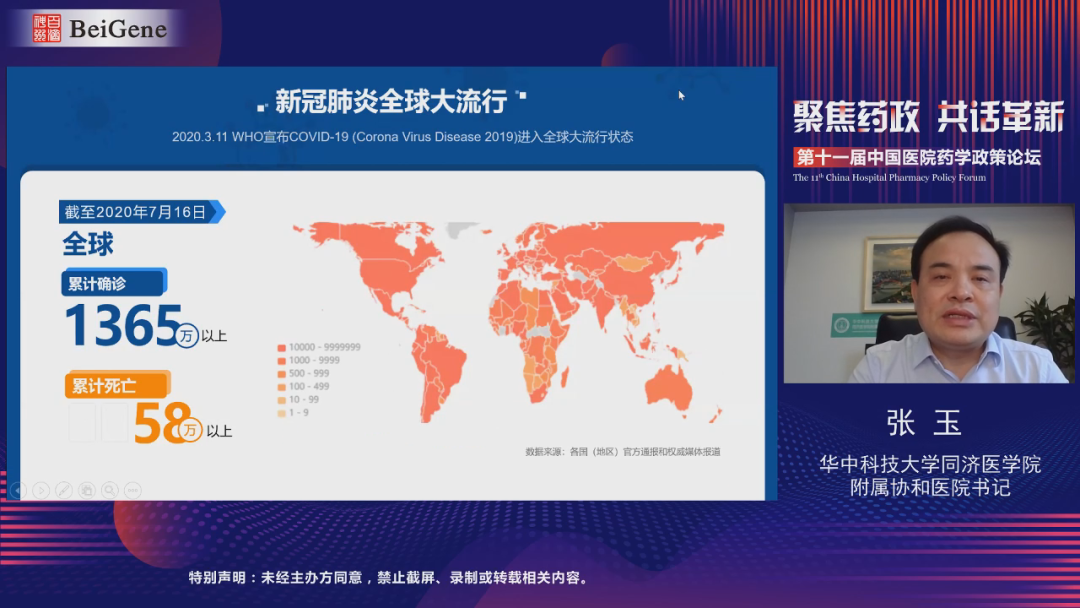Viewport: 1080px width, 608px height.
Task: Select the 1 - 9 legend swatch
Action: click(x=281, y=412)
